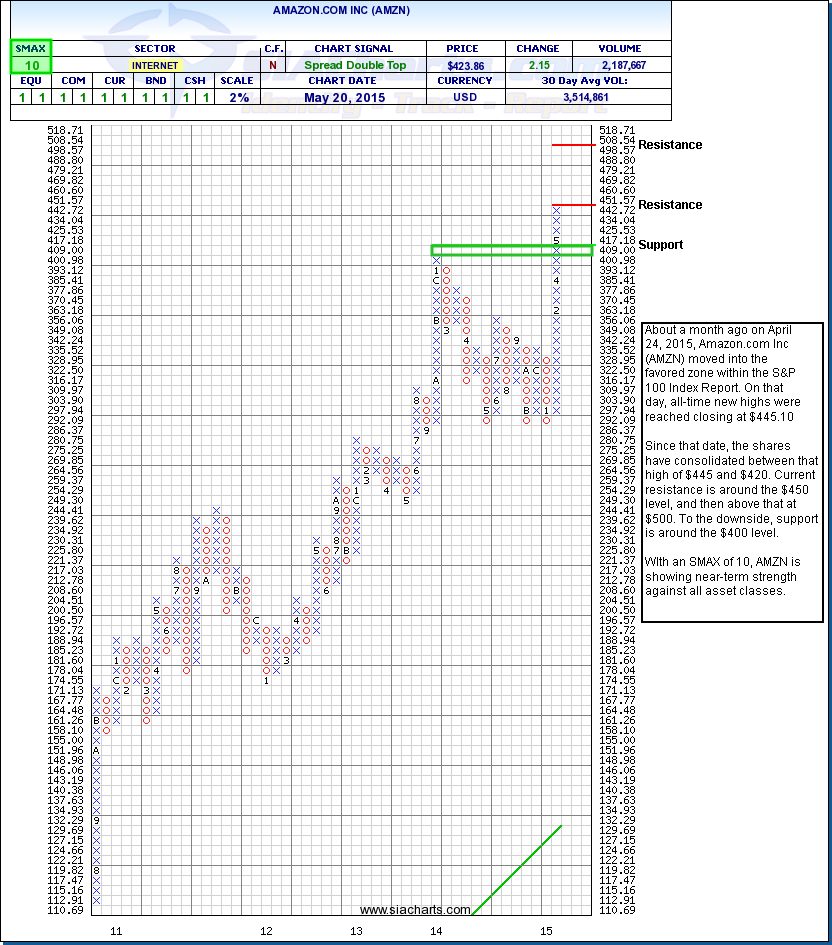Click the green SMAX score box showing 10
This screenshot has height=945, width=832.
pyautogui.click(x=30, y=65)
